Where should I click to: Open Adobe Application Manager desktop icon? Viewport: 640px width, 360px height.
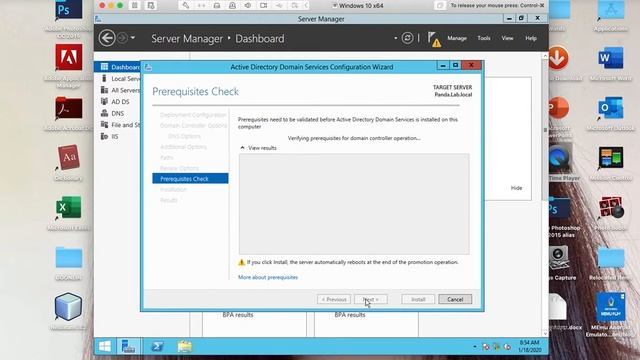(x=69, y=57)
